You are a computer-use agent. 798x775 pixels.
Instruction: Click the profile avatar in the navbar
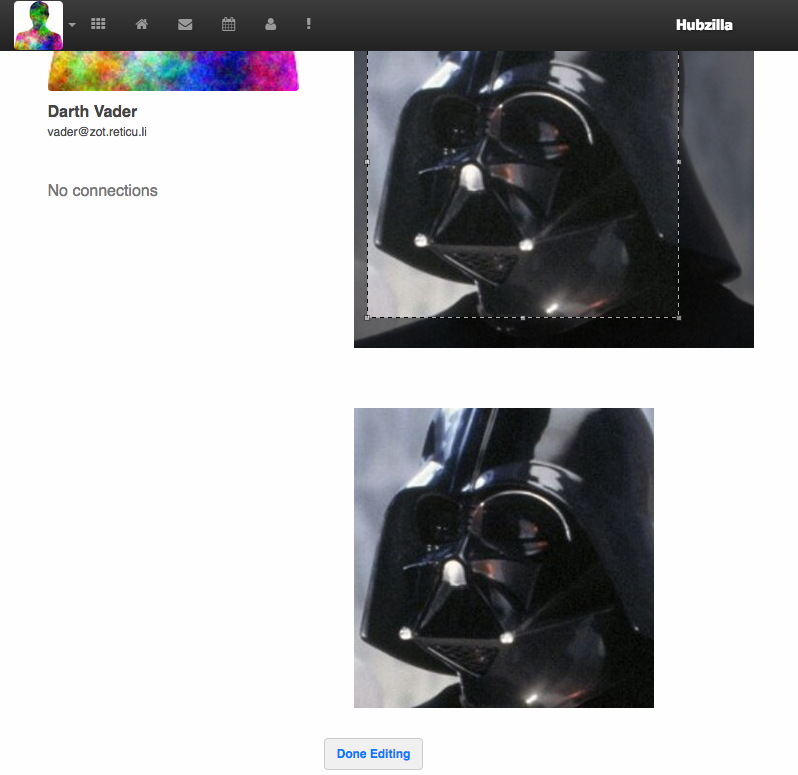pos(38,25)
